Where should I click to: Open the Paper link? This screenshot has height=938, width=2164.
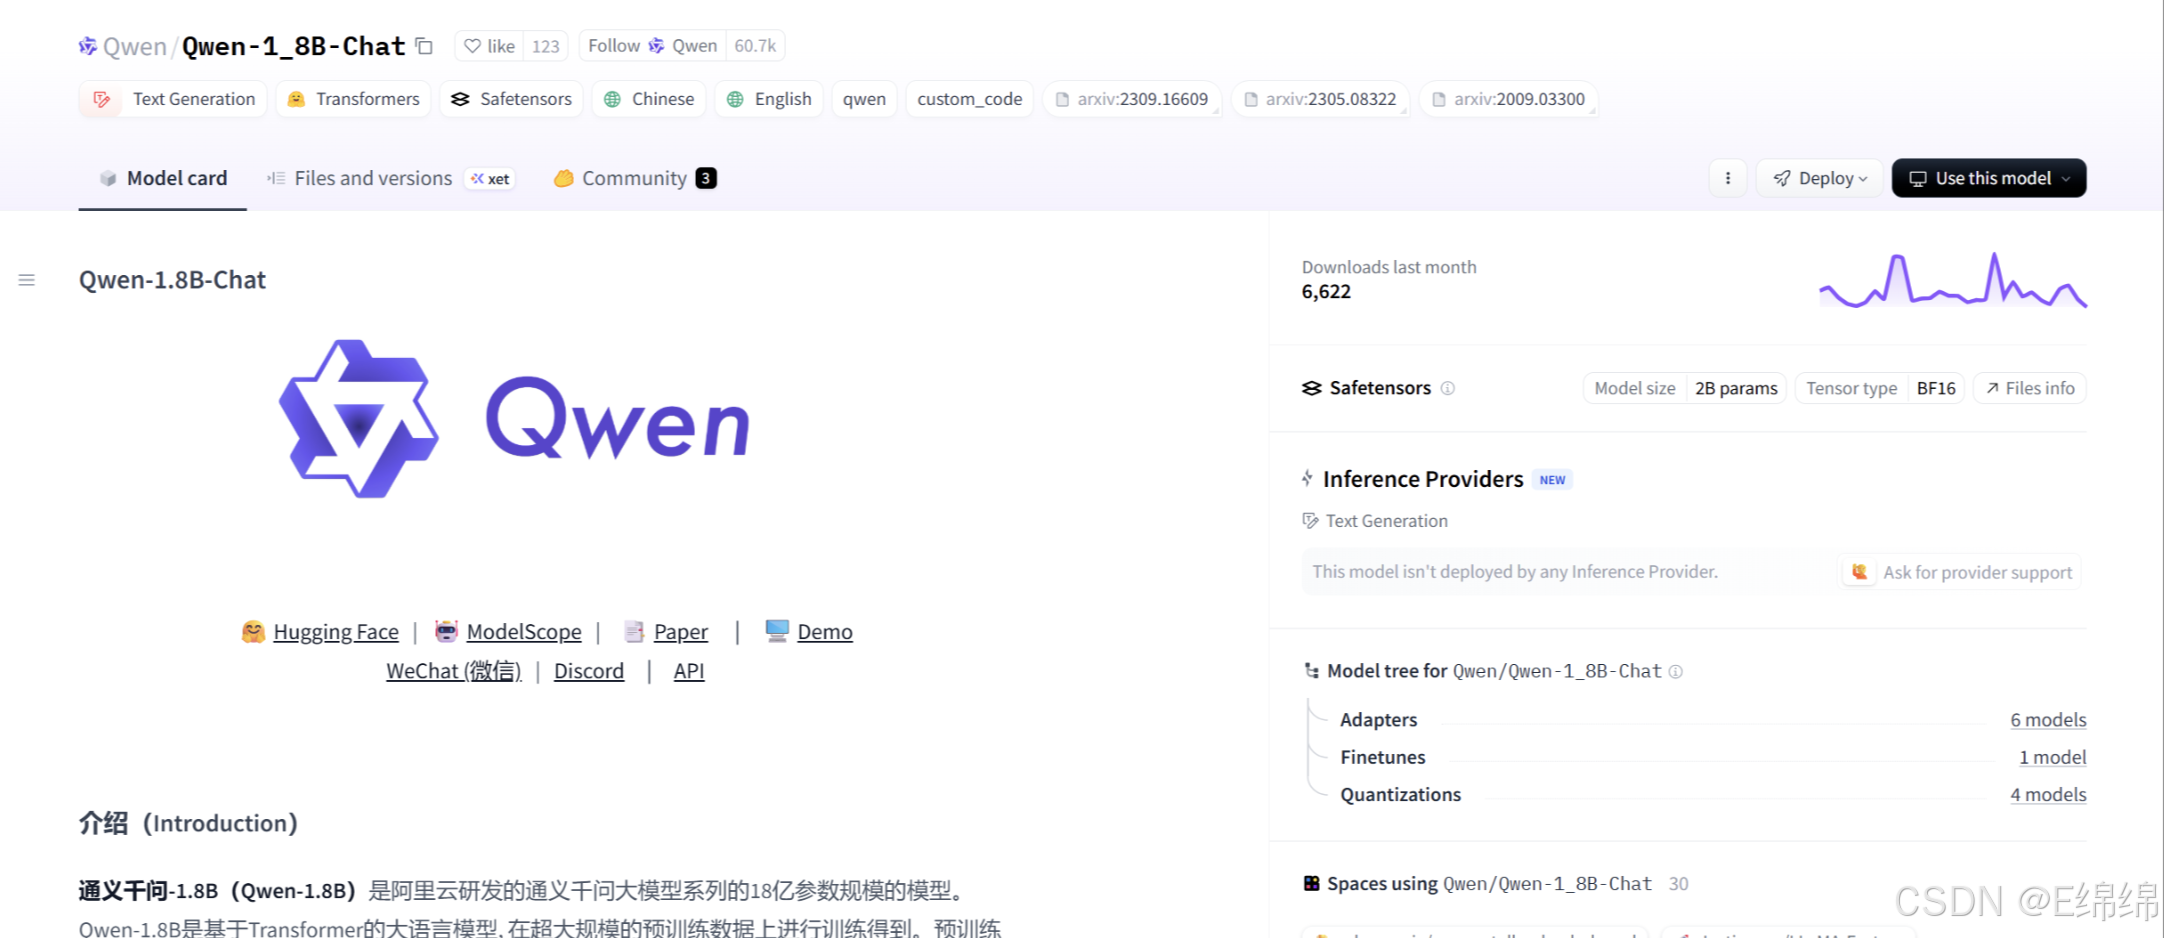(x=681, y=632)
